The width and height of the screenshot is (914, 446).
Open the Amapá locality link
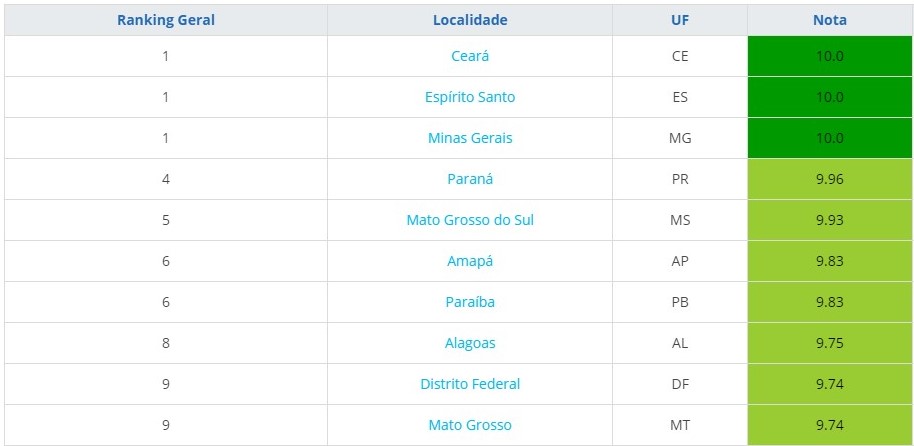[470, 261]
